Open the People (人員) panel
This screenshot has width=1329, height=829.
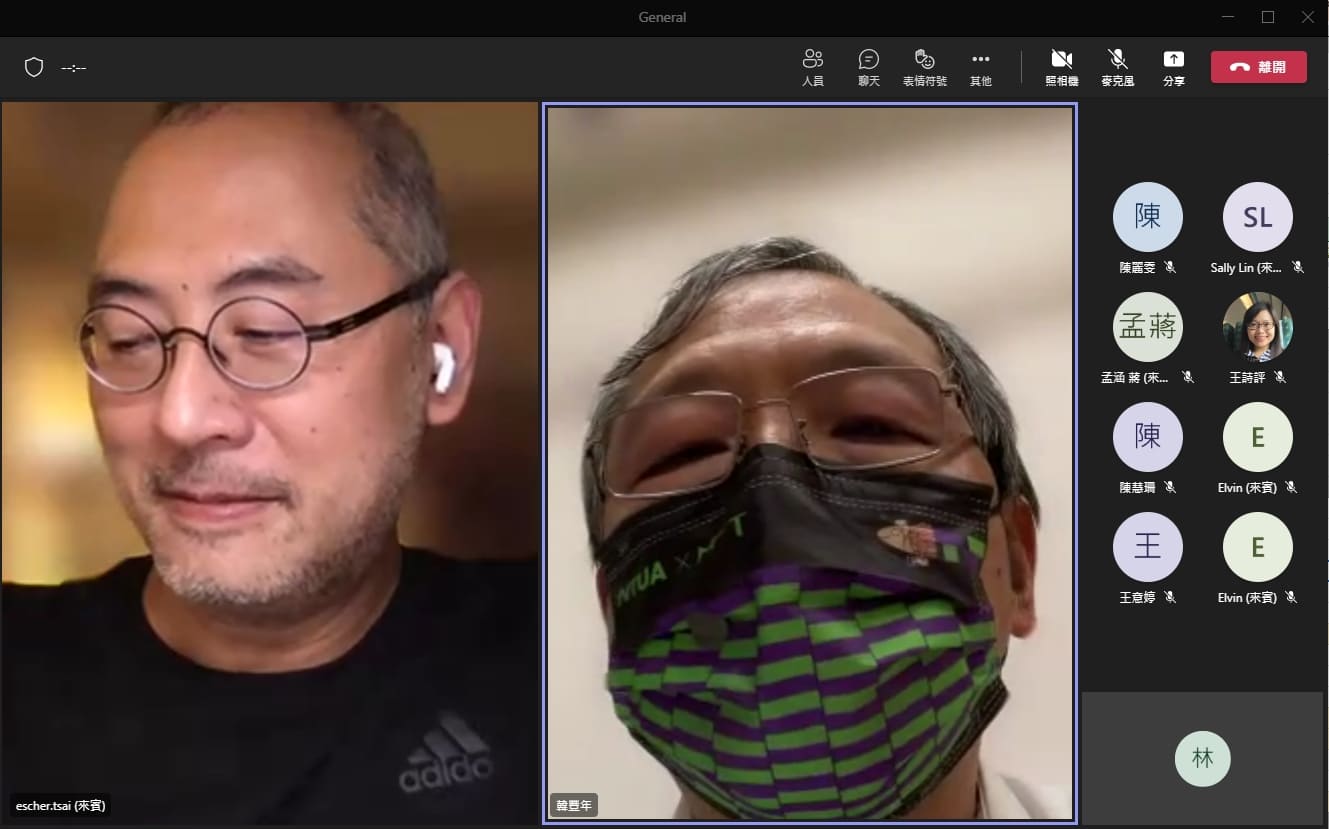click(812, 67)
